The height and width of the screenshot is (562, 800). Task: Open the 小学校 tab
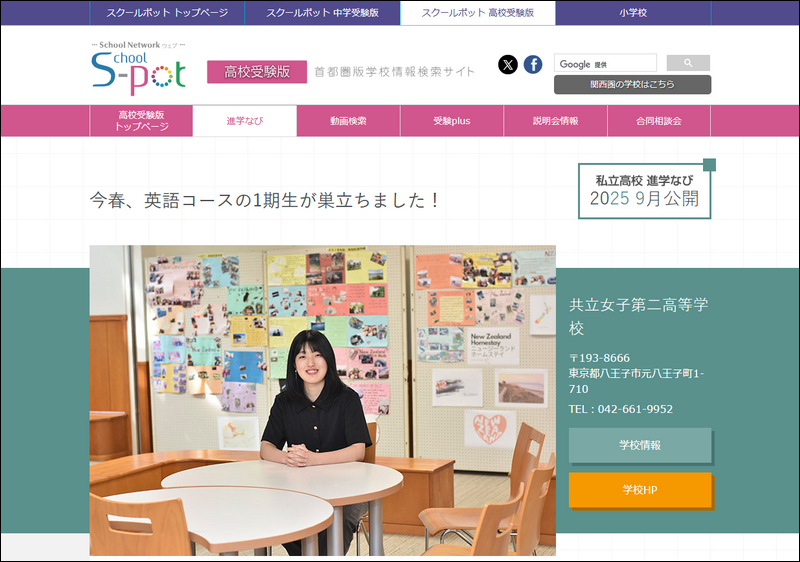(633, 13)
